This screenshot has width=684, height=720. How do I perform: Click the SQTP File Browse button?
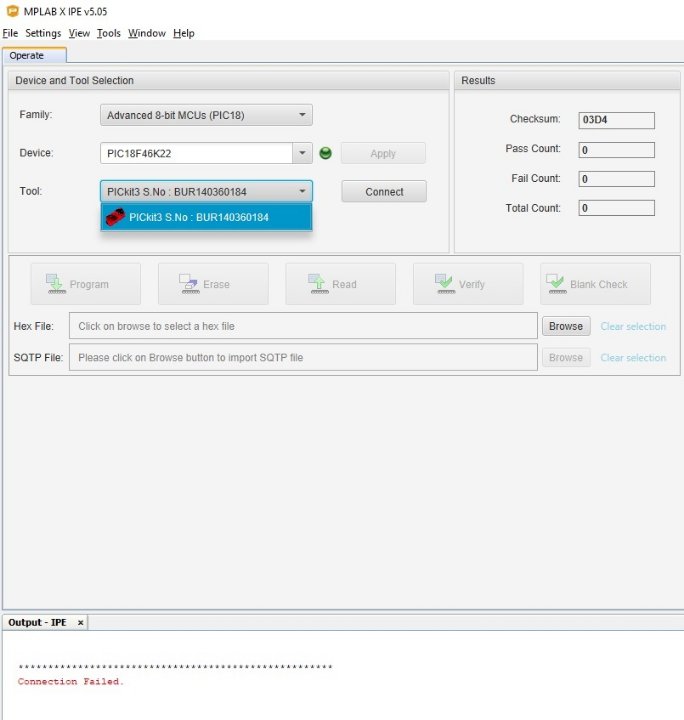click(566, 357)
